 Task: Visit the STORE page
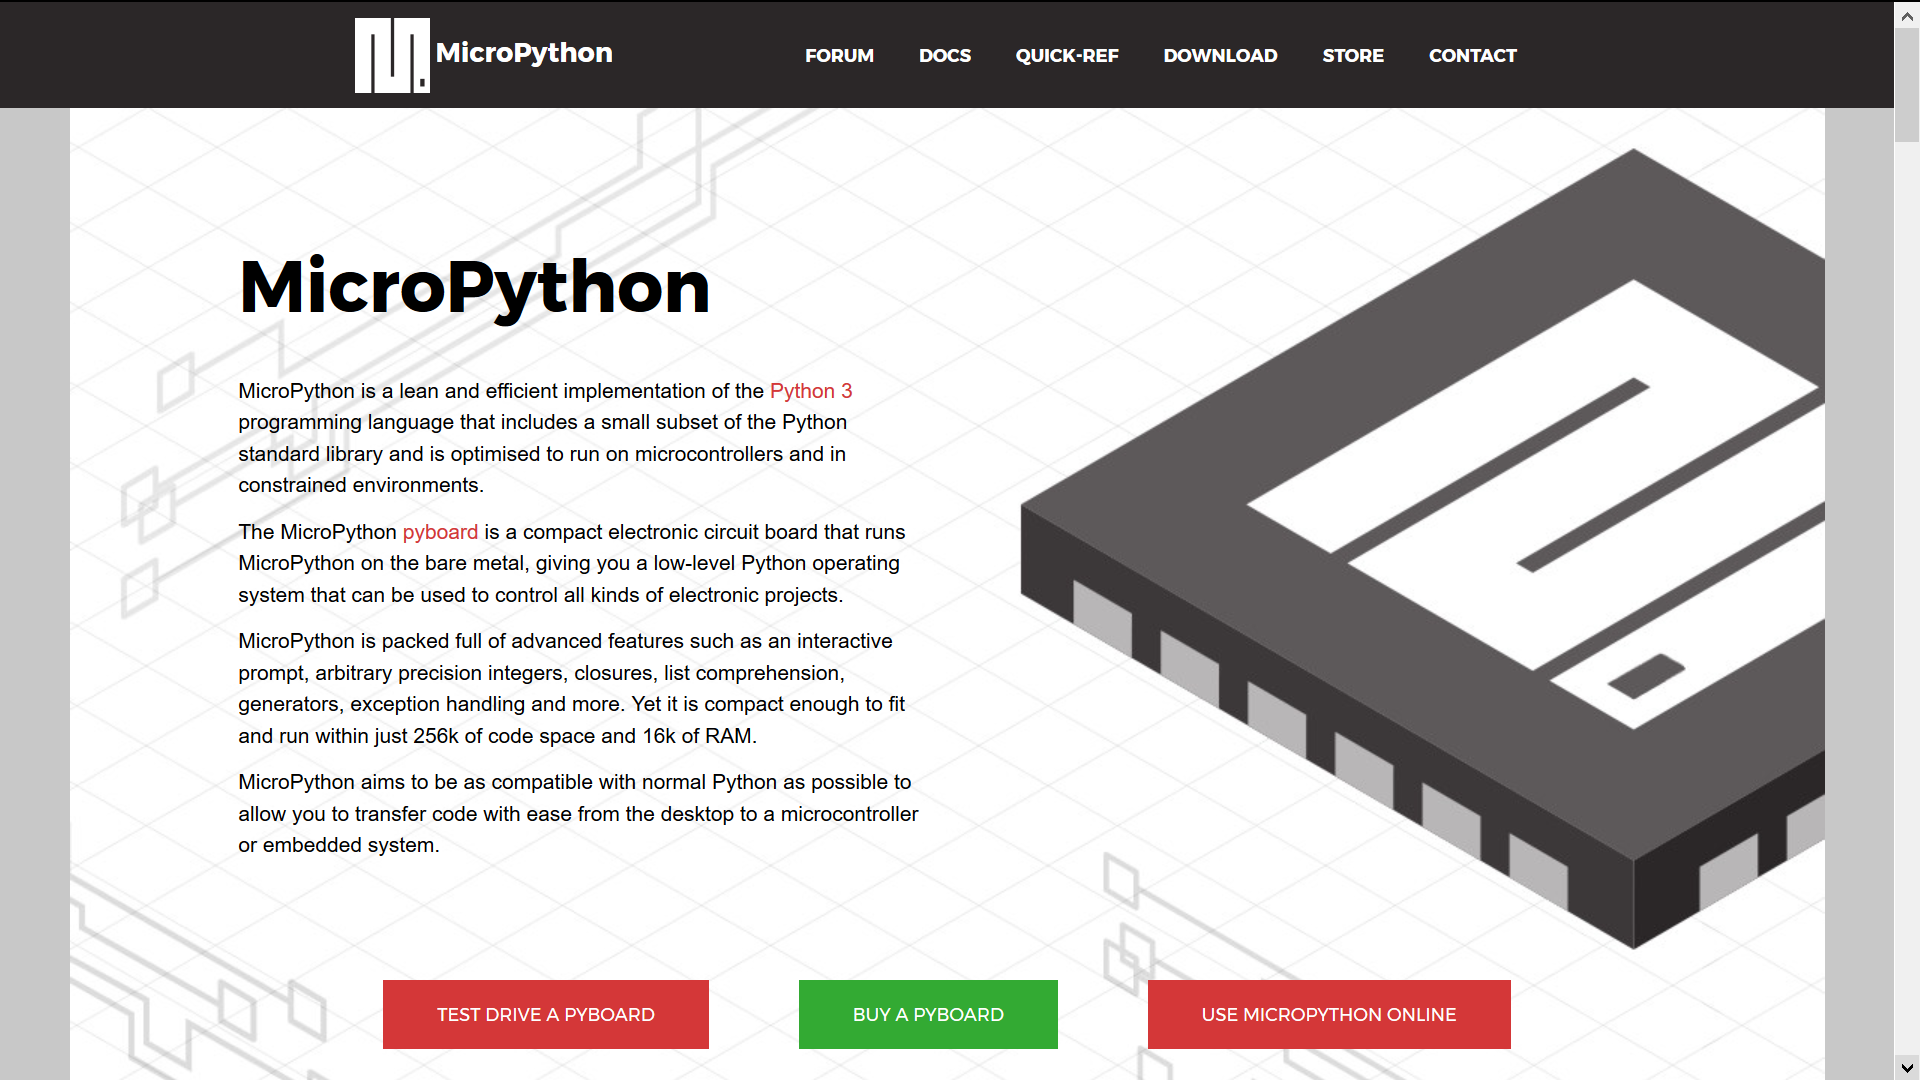(x=1352, y=56)
